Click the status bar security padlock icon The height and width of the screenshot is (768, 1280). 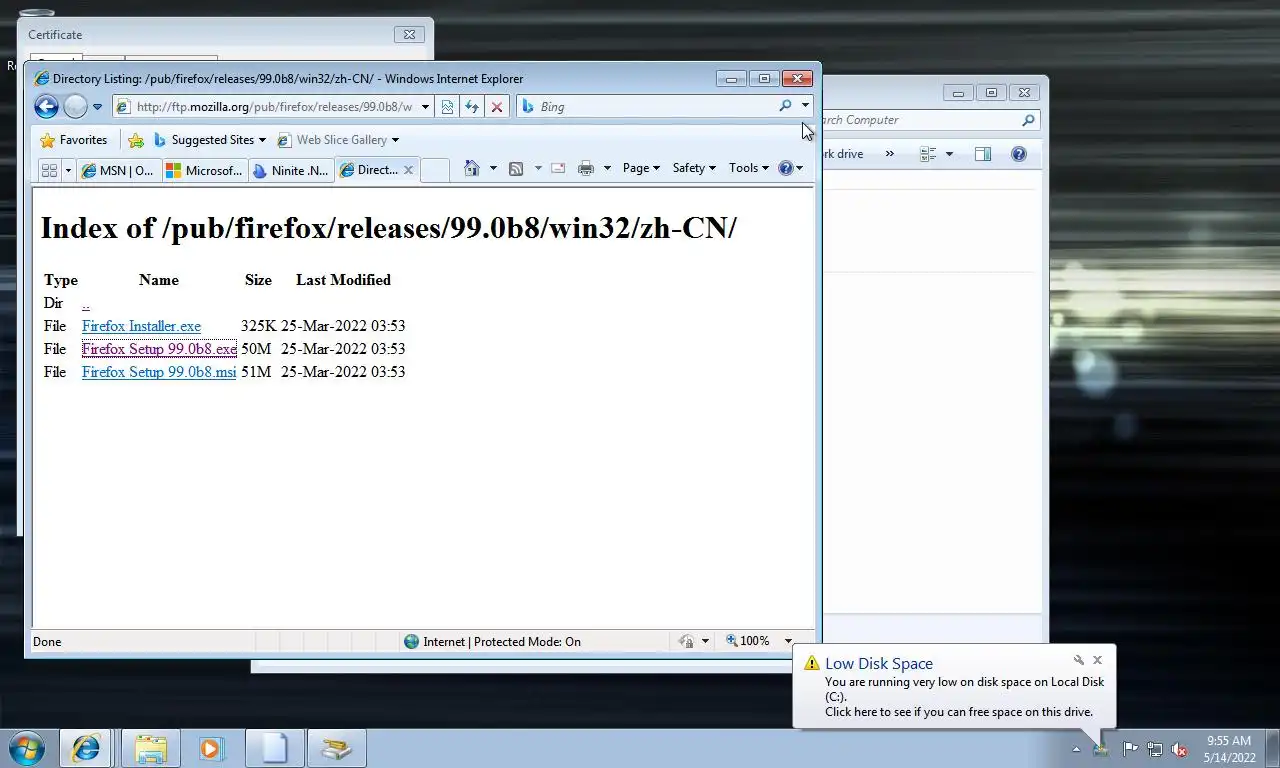coord(686,641)
